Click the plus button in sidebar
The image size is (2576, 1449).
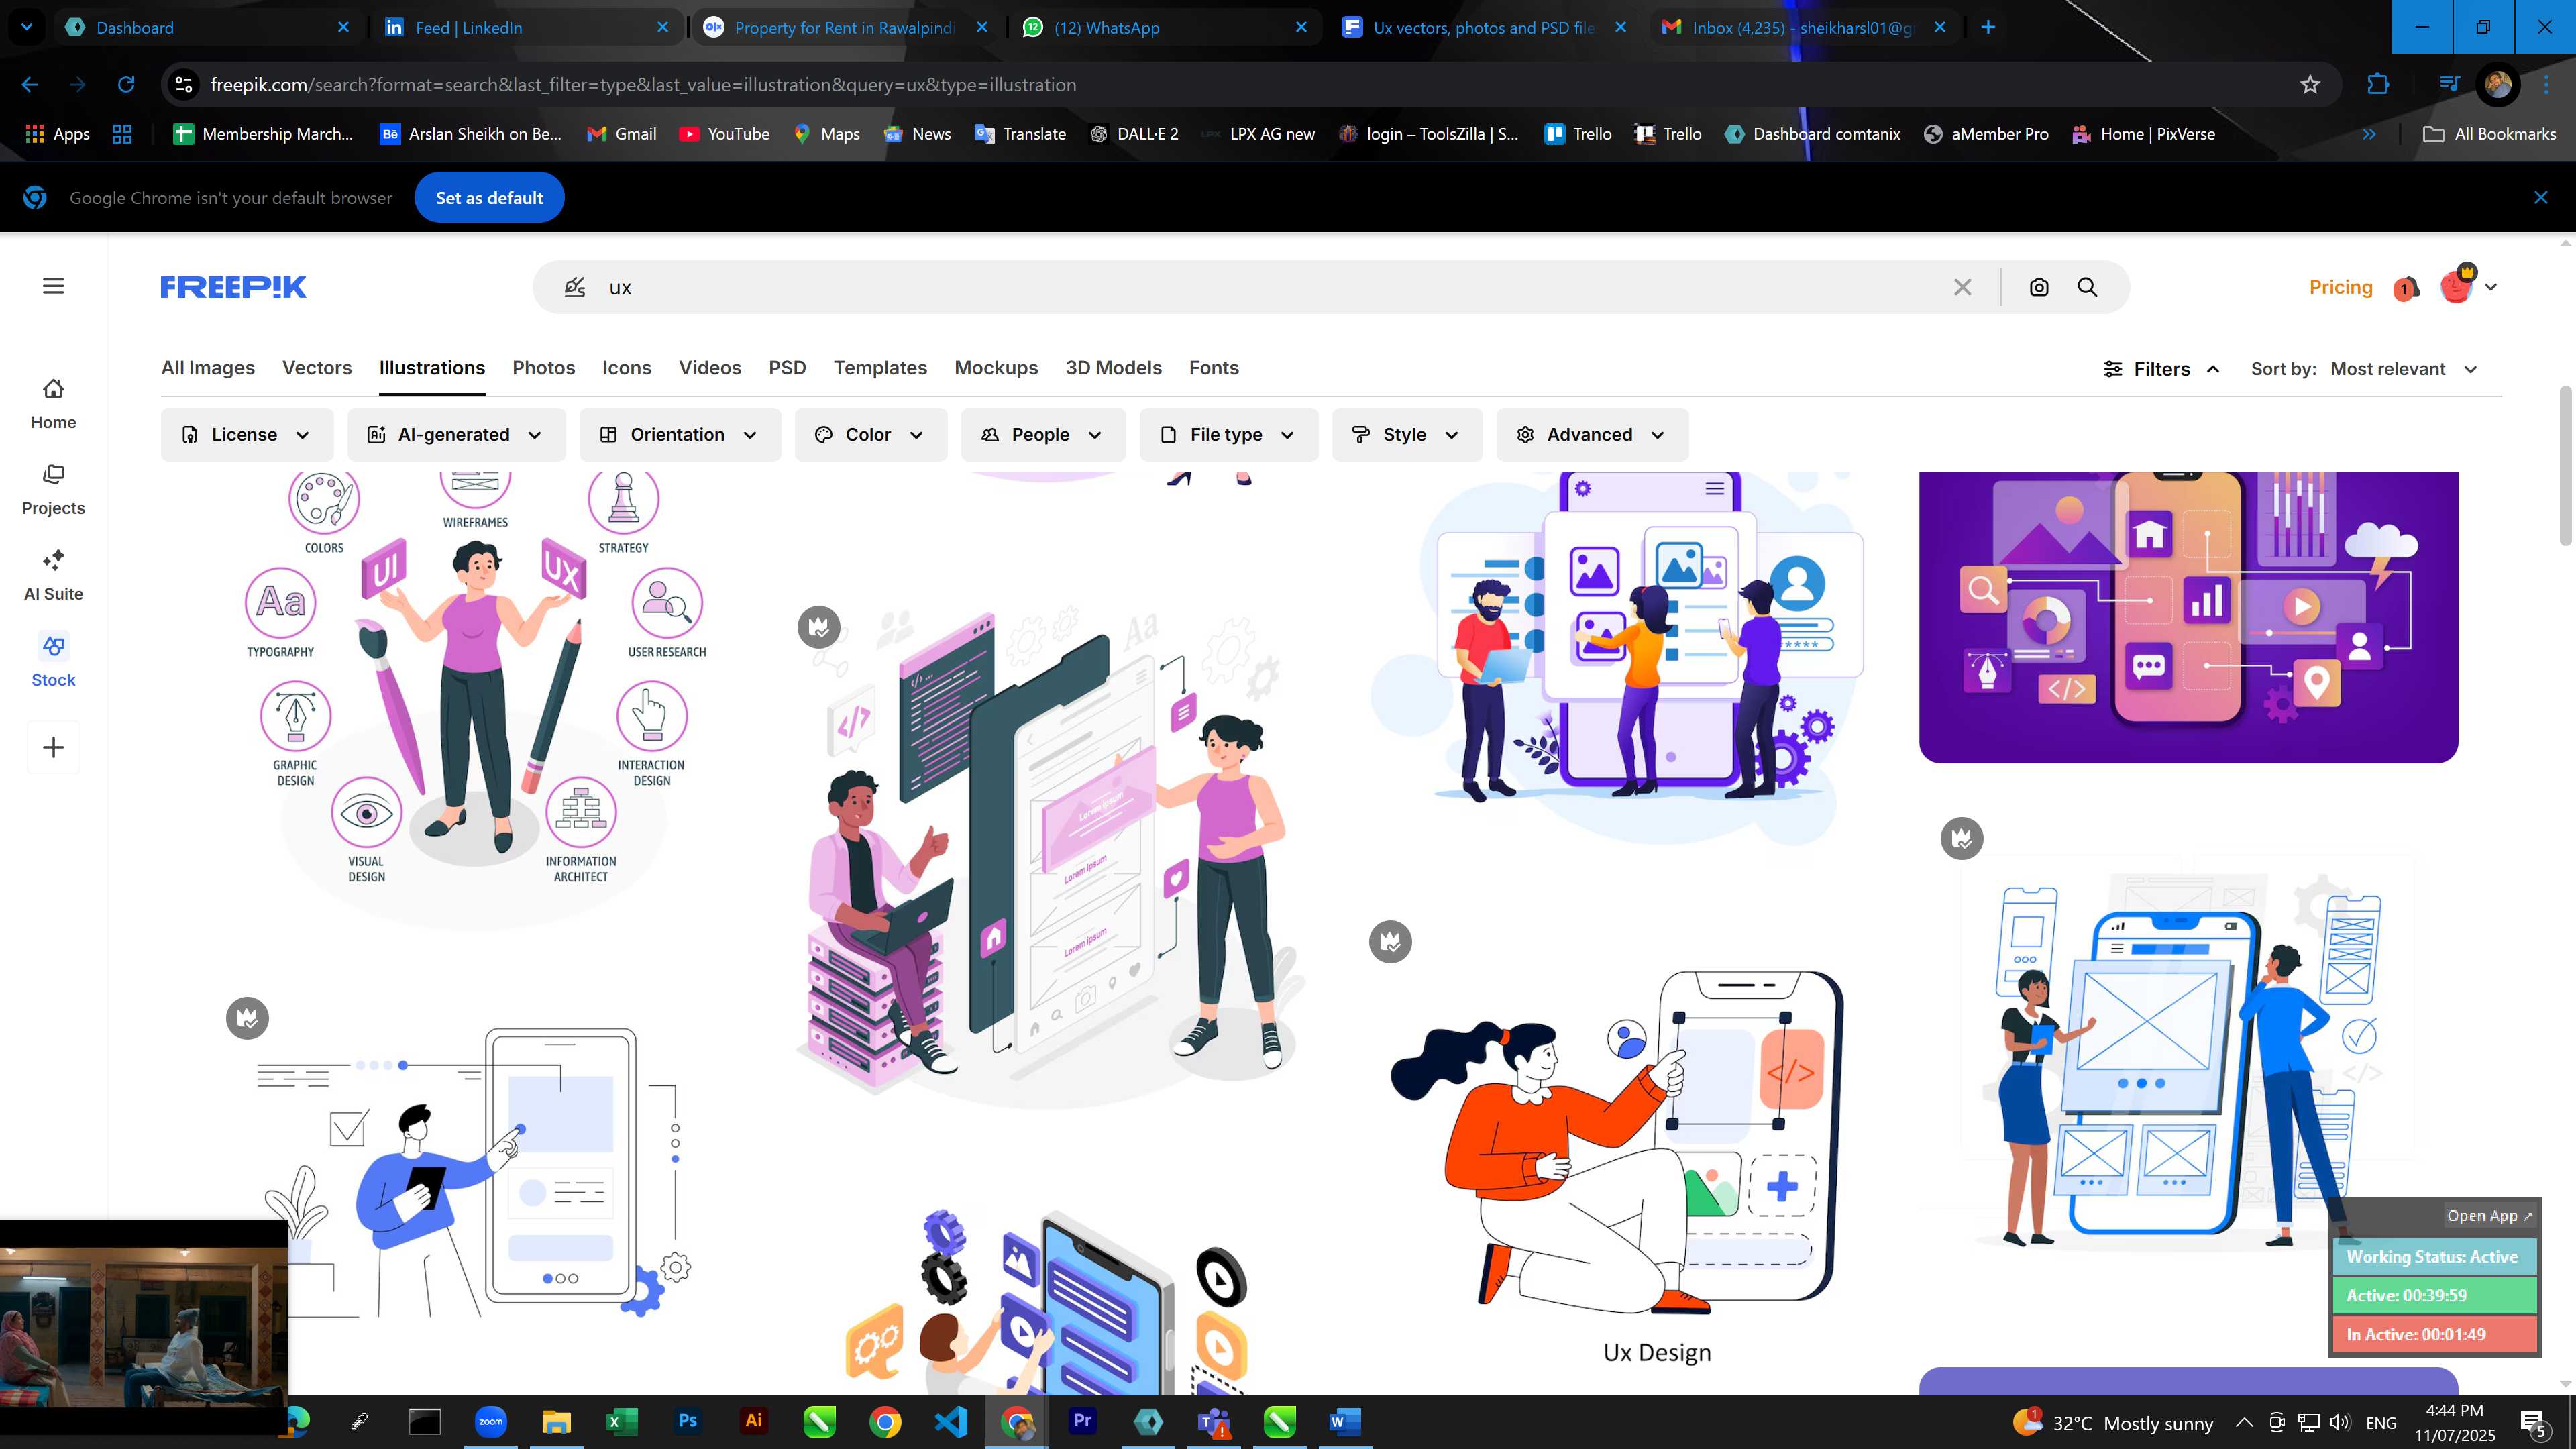54,747
